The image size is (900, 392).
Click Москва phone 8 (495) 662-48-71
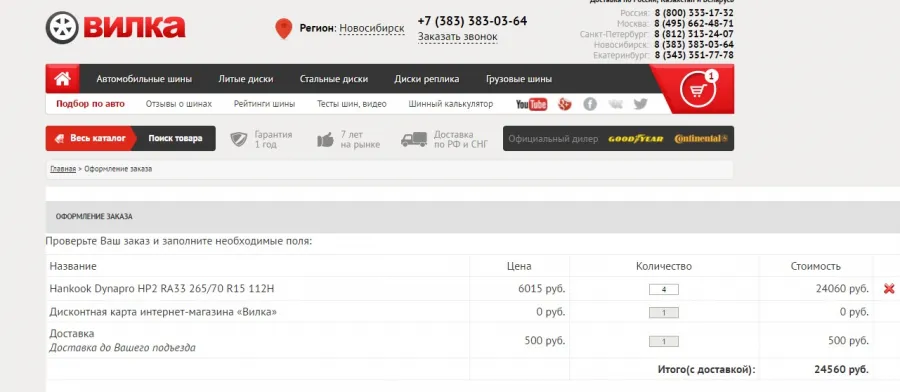point(694,24)
